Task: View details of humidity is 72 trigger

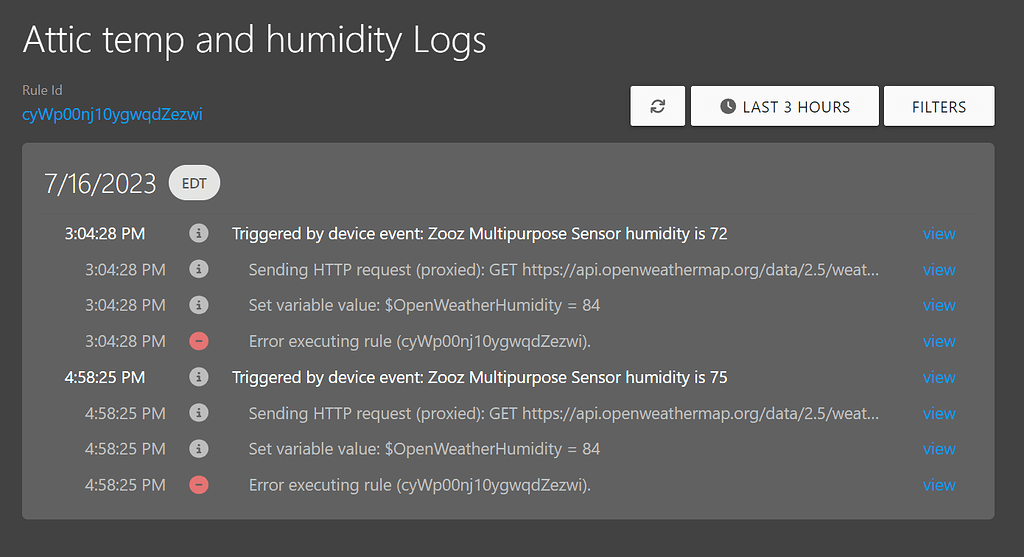Action: click(x=938, y=234)
